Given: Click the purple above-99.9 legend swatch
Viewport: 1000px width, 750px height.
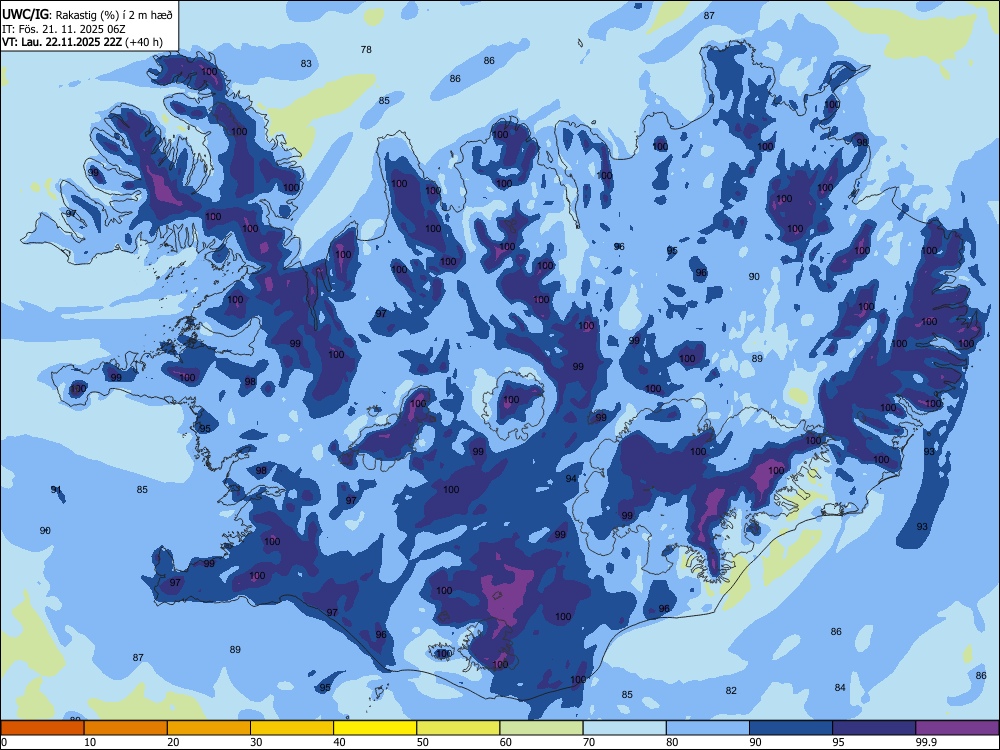Looking at the screenshot, I should pyautogui.click(x=957, y=728).
